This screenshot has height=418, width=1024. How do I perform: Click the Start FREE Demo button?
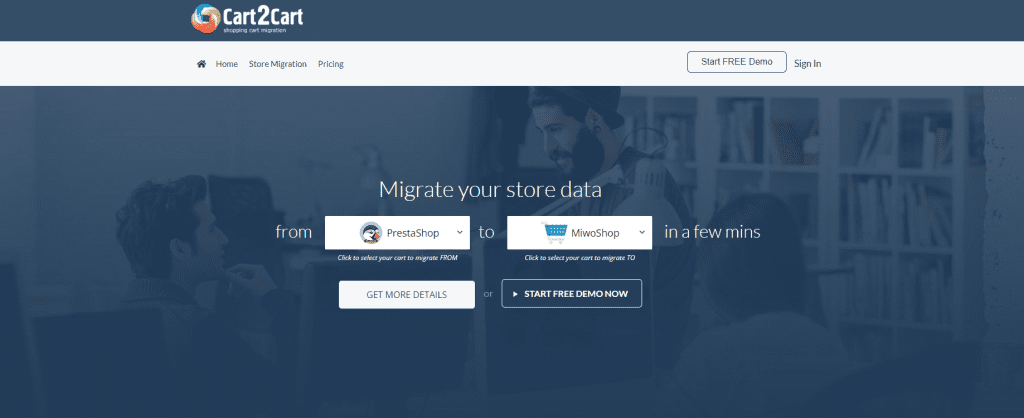point(737,62)
